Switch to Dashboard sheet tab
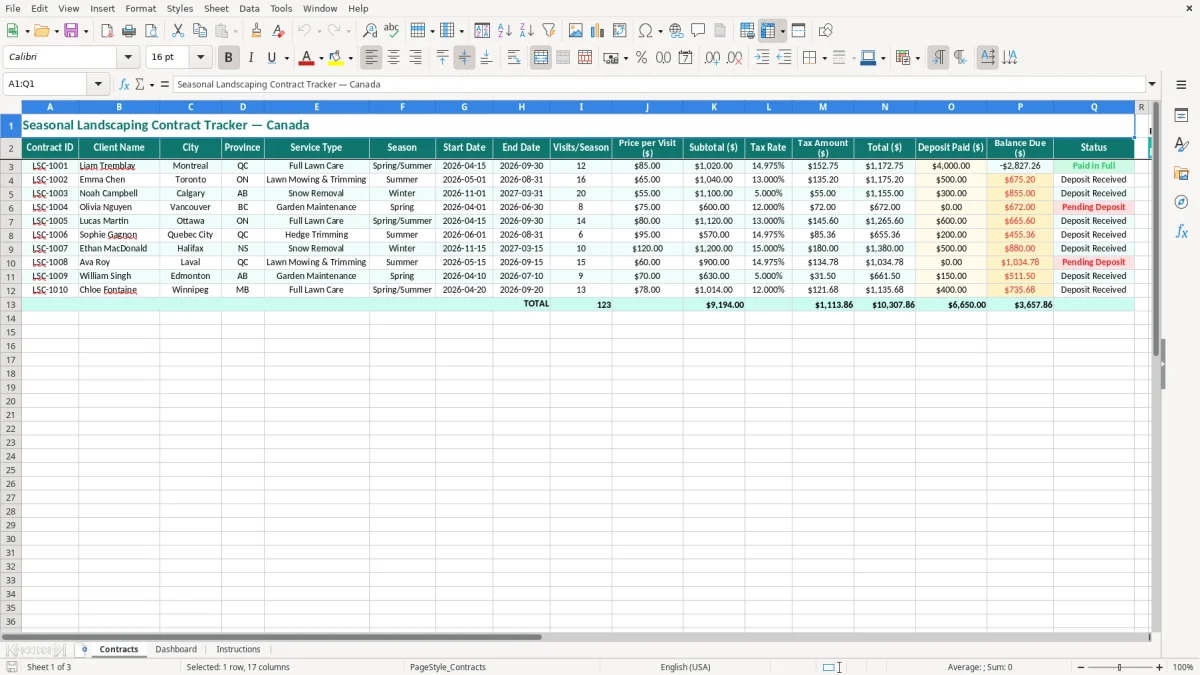Screen dimensions: 1200x675 [x=176, y=649]
